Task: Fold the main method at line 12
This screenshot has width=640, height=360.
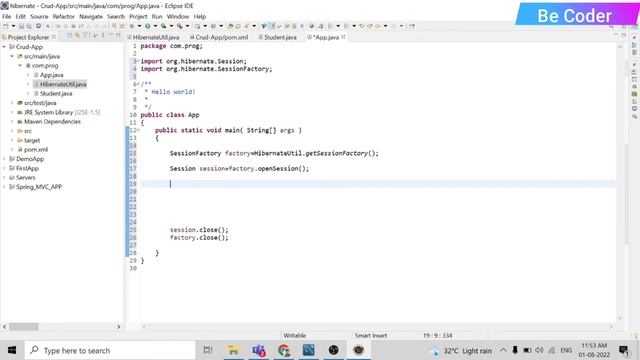Action: 138,130
